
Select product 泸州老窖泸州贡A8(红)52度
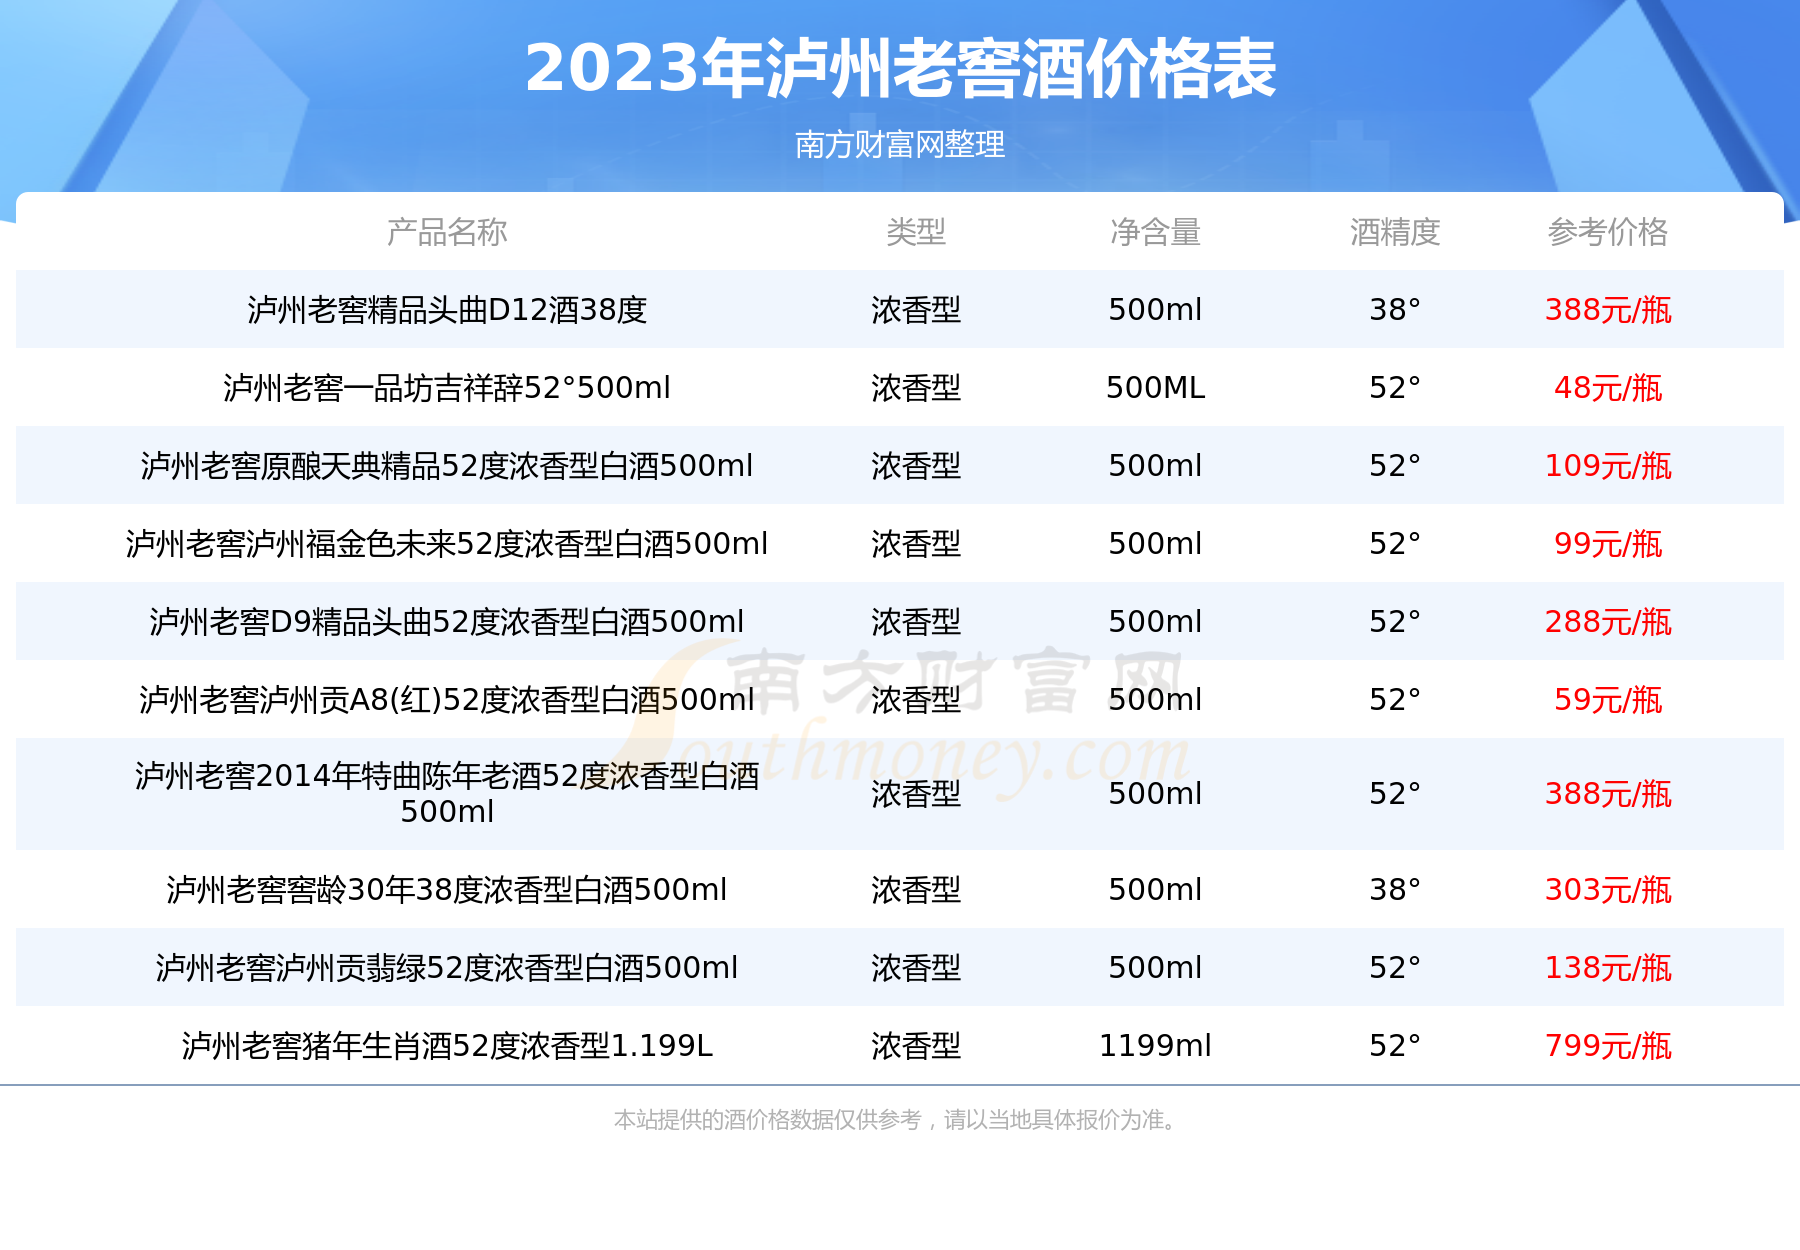pyautogui.click(x=447, y=700)
